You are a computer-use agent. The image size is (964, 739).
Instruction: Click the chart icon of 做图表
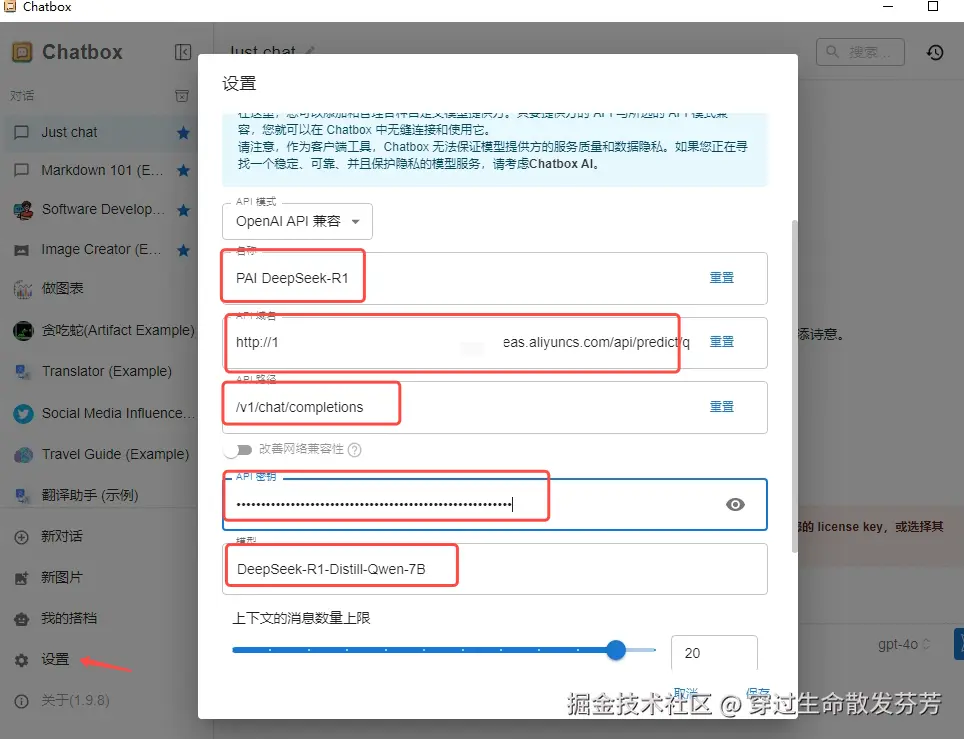pos(23,289)
